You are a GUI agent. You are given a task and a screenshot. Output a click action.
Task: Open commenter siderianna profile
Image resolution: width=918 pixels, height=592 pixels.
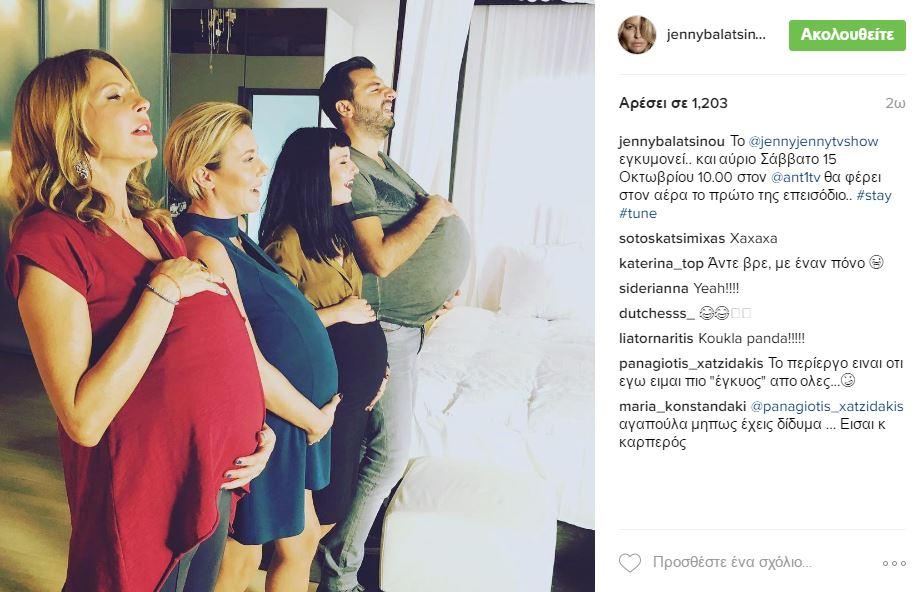point(653,288)
